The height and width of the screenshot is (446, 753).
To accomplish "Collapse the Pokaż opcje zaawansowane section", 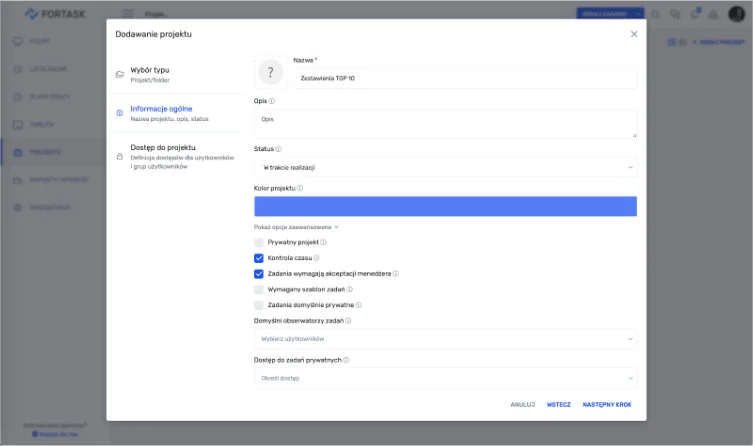I will 297,227.
